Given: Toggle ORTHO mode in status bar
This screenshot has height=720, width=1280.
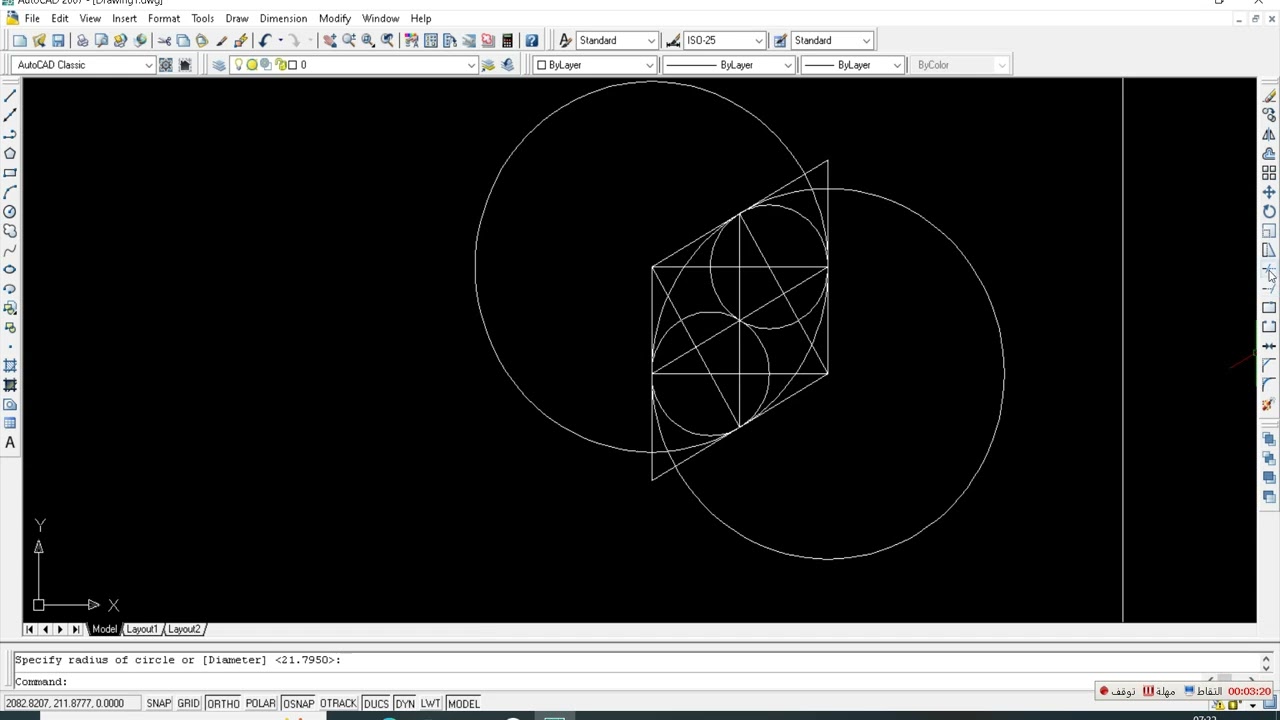Looking at the screenshot, I should [223, 704].
